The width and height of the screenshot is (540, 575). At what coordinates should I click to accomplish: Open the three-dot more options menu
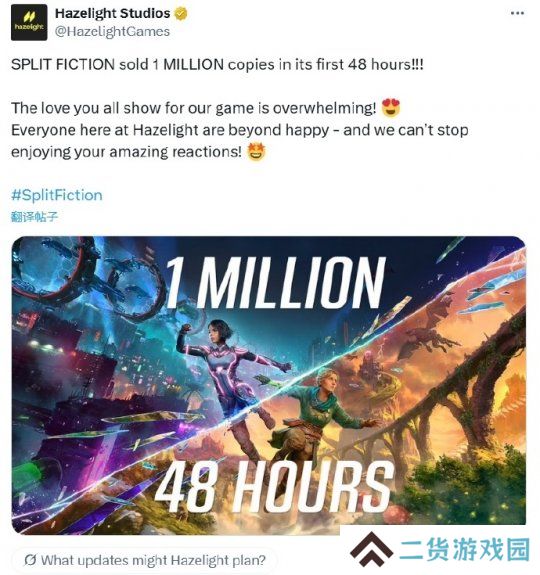(x=517, y=13)
